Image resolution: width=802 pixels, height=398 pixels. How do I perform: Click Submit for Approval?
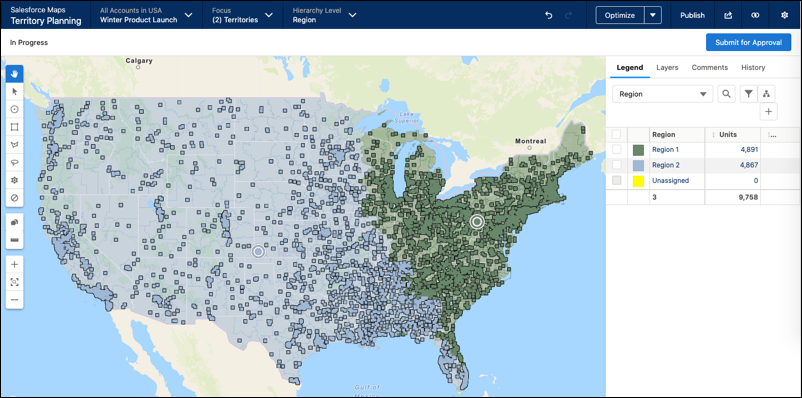click(748, 42)
